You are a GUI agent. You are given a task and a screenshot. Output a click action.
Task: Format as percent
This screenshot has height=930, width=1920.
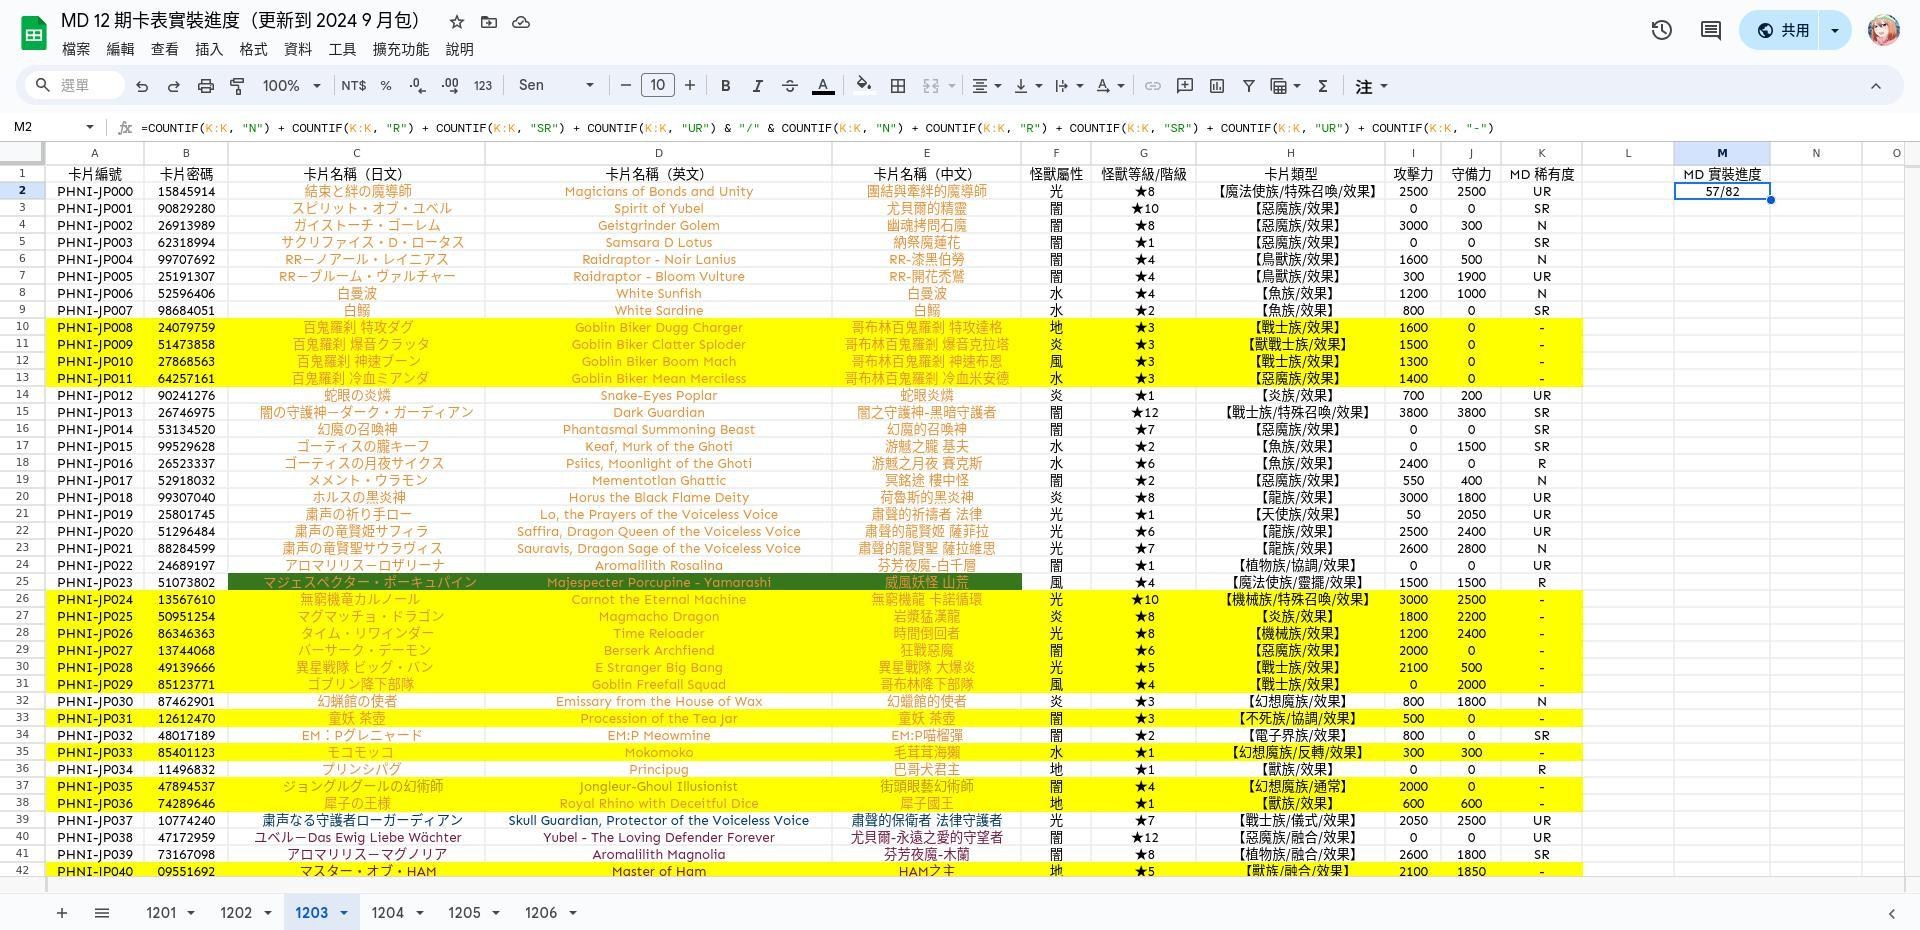tap(386, 86)
